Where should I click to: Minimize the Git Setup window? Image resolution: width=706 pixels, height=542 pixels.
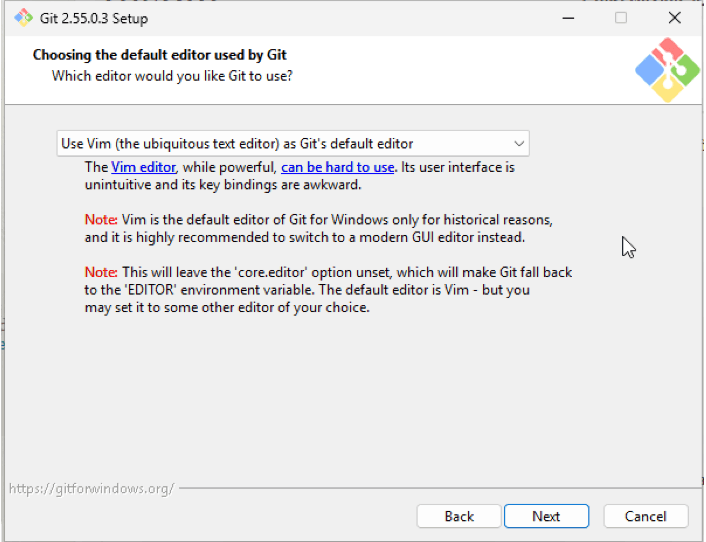coord(568,18)
